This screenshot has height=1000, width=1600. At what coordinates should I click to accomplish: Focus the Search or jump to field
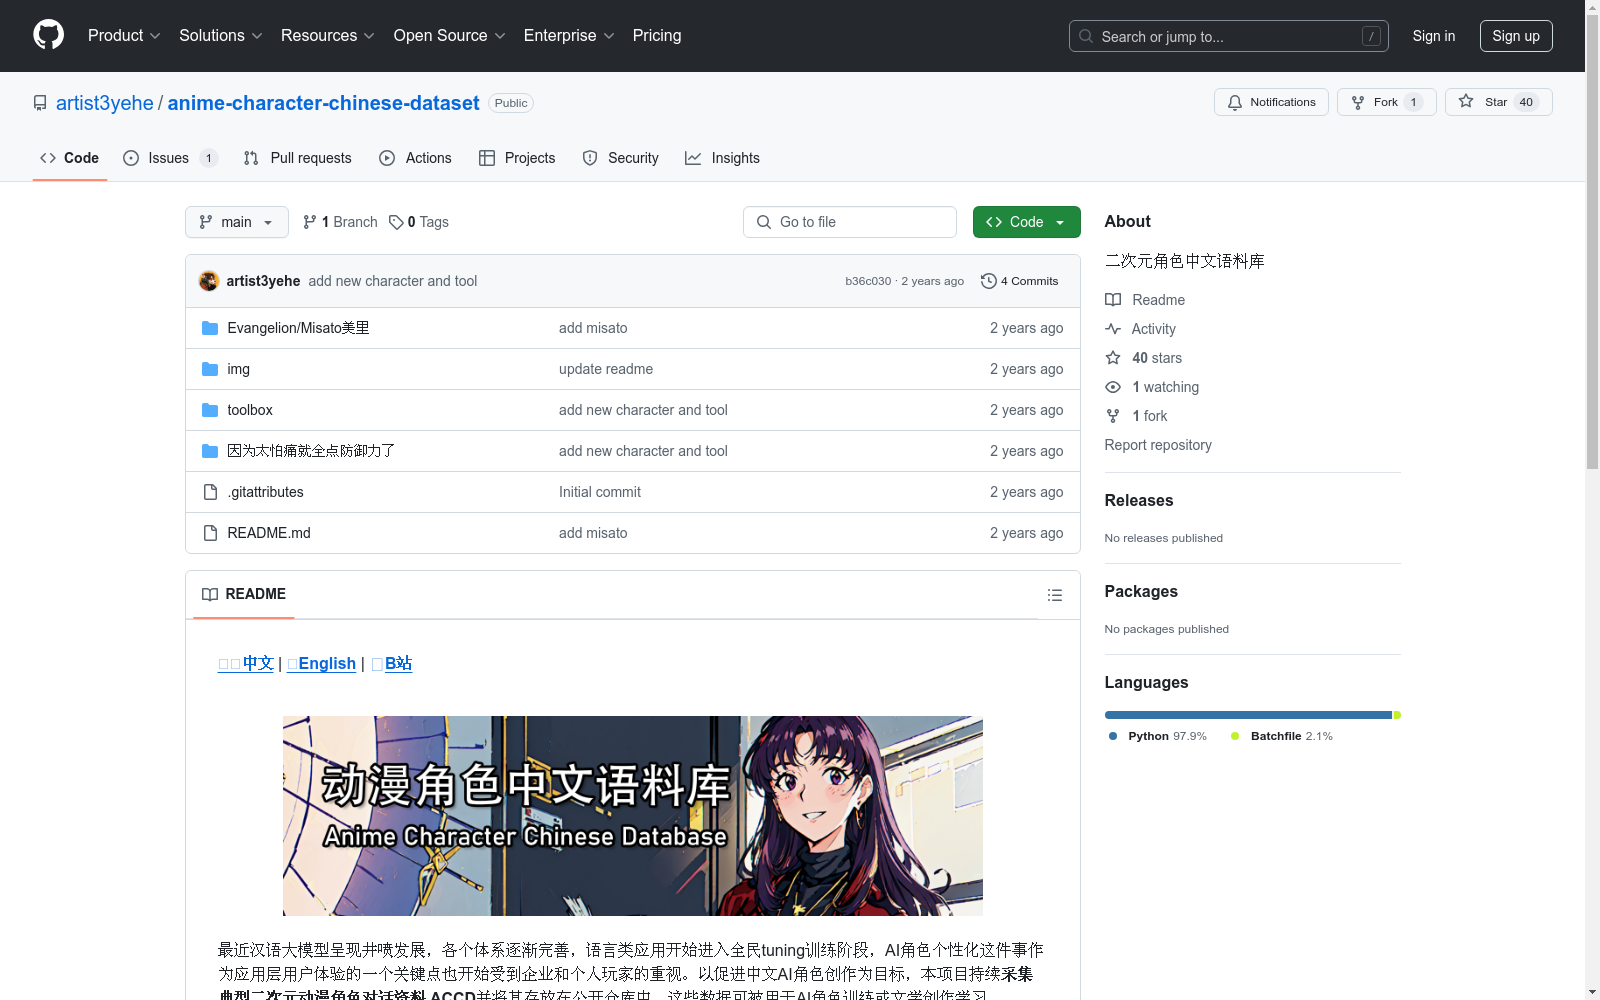[x=1229, y=36]
